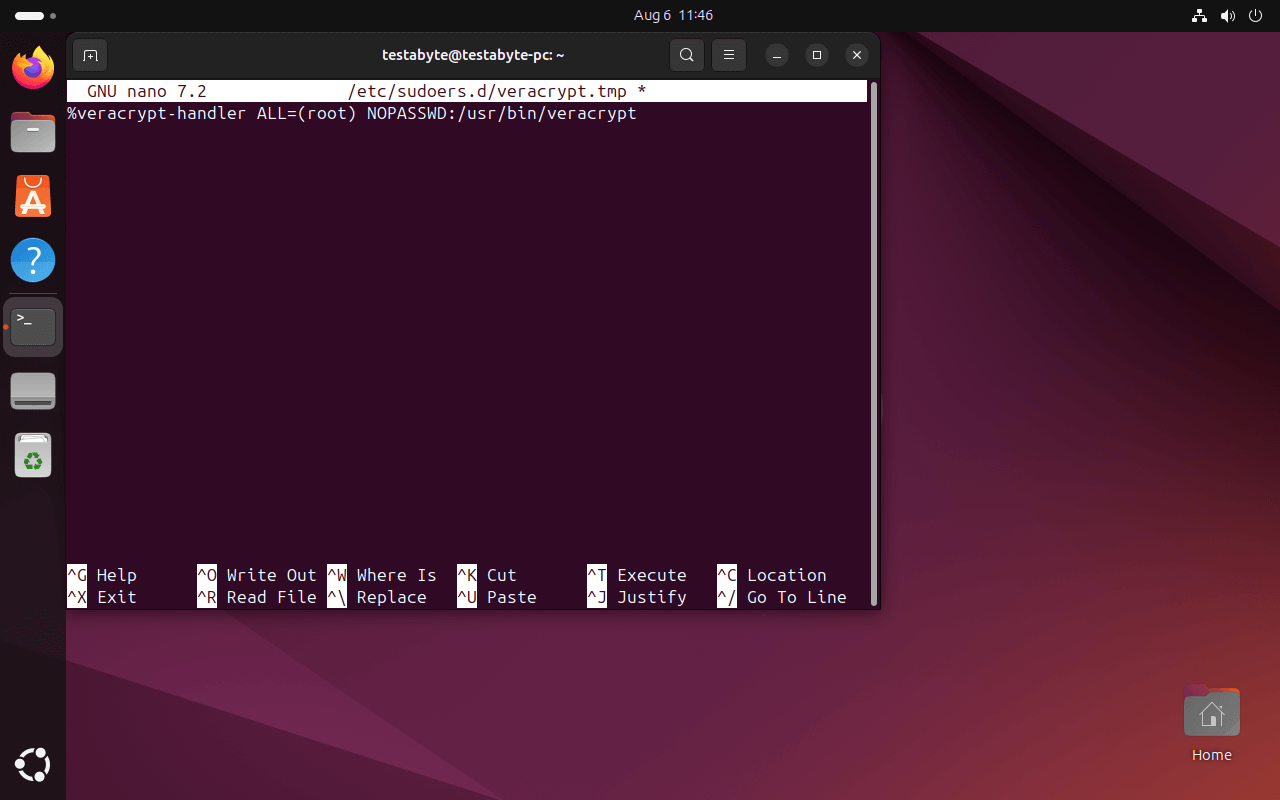Open the Files app from the dock
Screen dimensions: 1280x800
pyautogui.click(x=33, y=132)
